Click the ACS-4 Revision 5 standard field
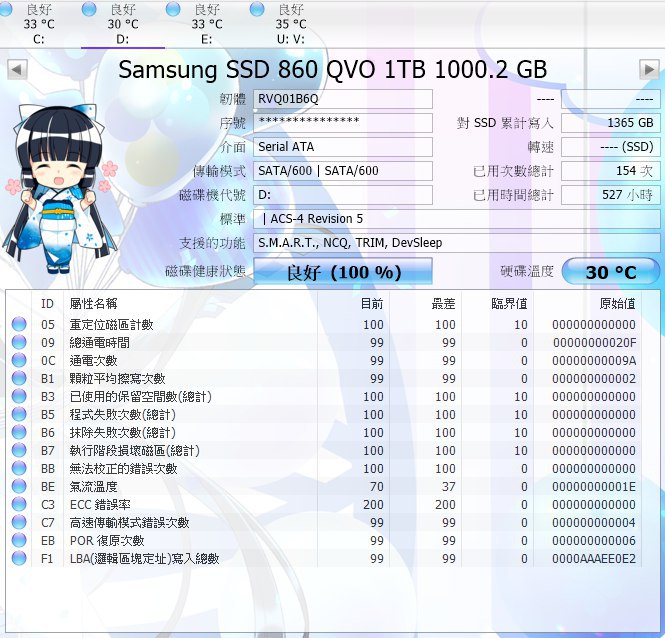The height and width of the screenshot is (638, 665). 457,219
